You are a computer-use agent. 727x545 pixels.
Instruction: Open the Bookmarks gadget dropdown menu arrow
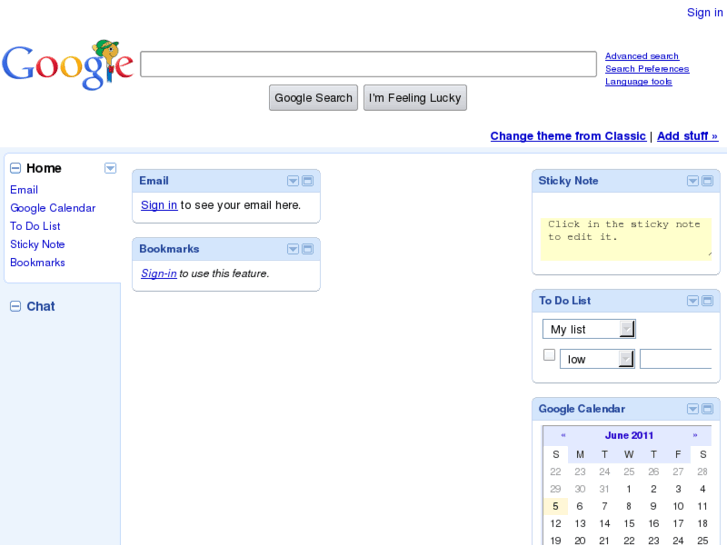coord(293,249)
